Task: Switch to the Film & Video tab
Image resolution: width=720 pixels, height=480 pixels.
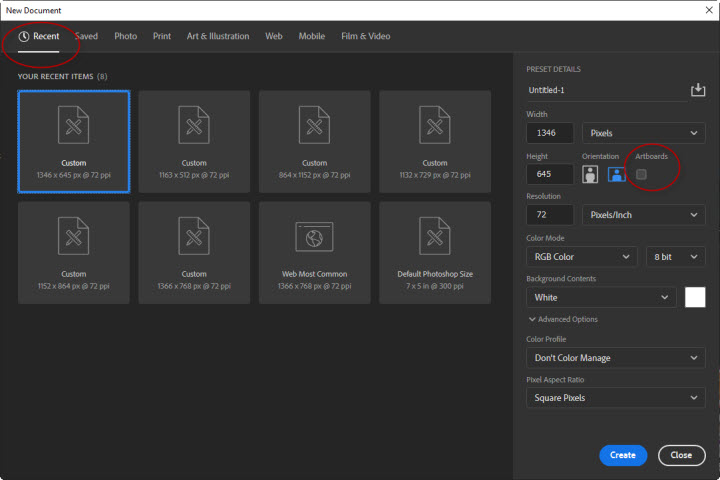Action: pos(366,36)
